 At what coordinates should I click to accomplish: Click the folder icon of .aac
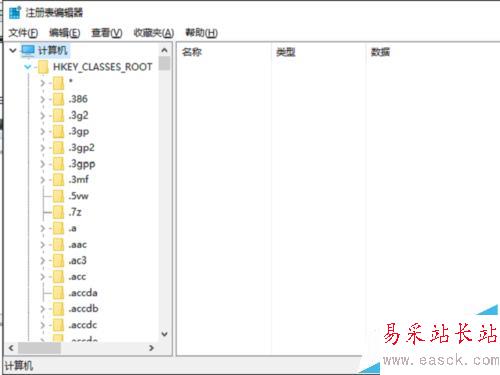coord(59,245)
